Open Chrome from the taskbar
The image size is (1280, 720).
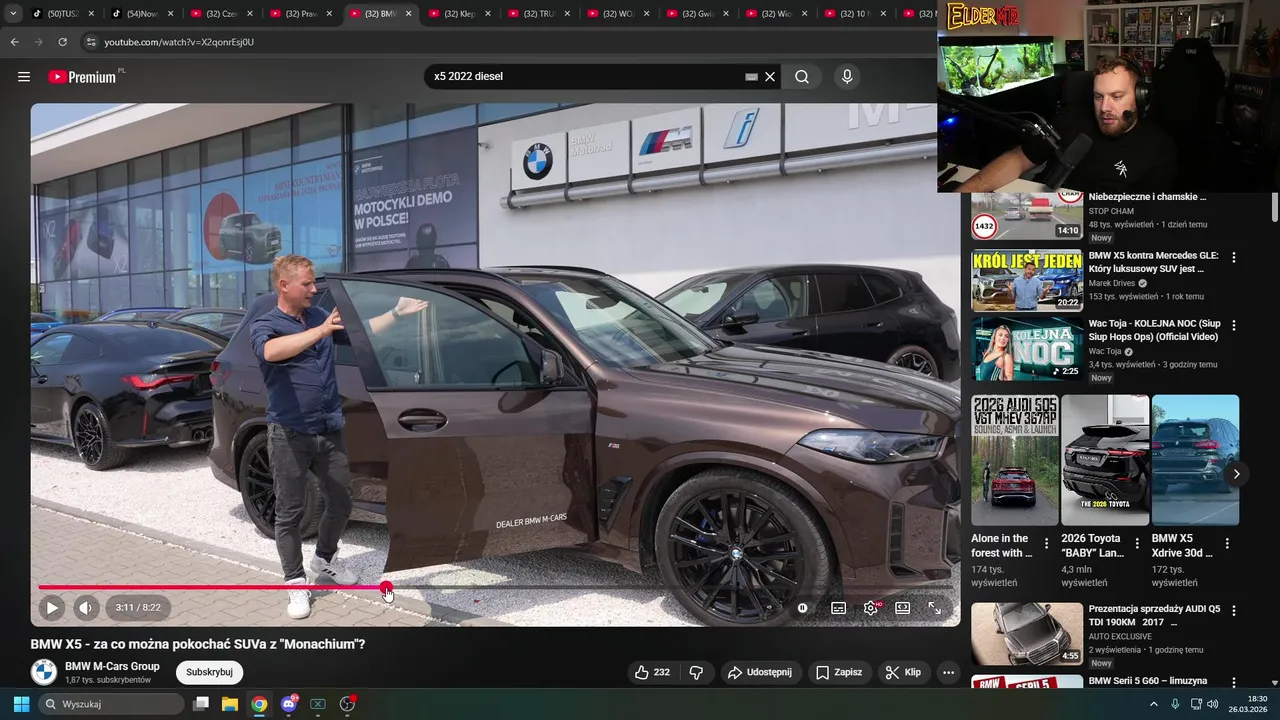pyautogui.click(x=259, y=704)
